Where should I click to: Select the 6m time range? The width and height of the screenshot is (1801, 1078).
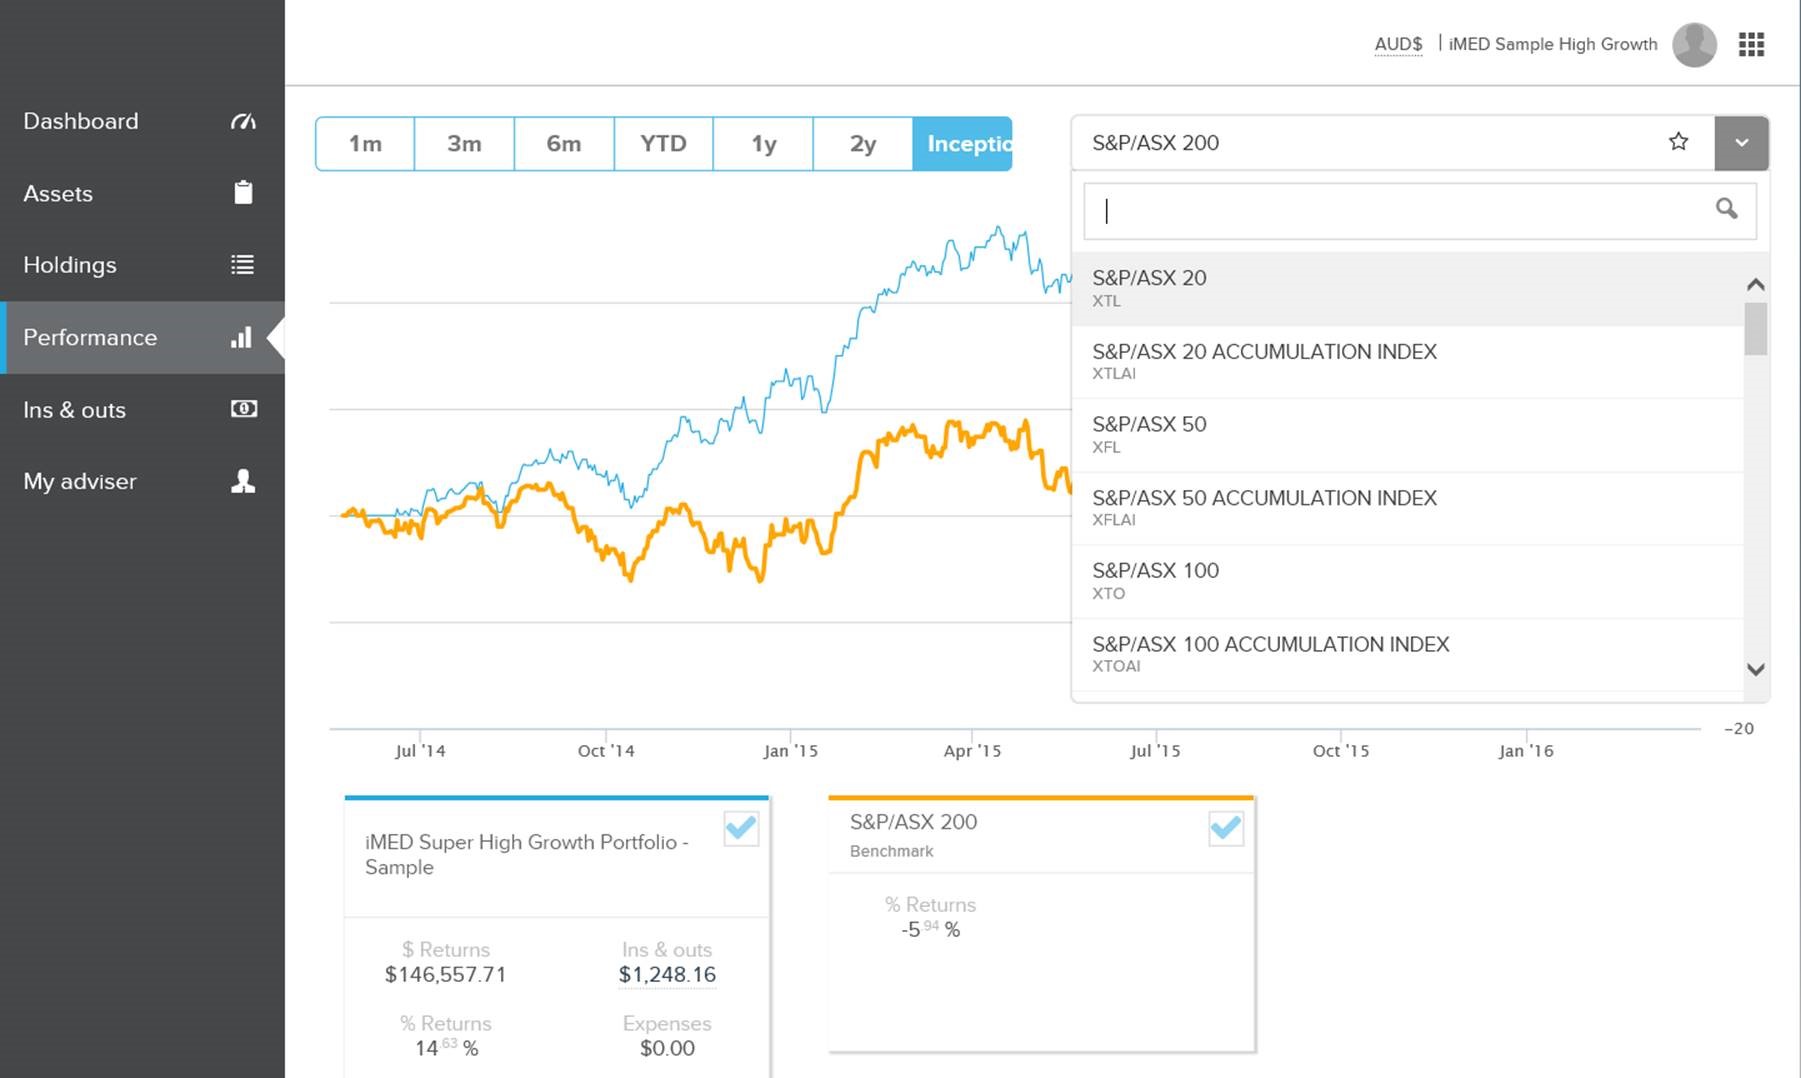[x=564, y=144]
